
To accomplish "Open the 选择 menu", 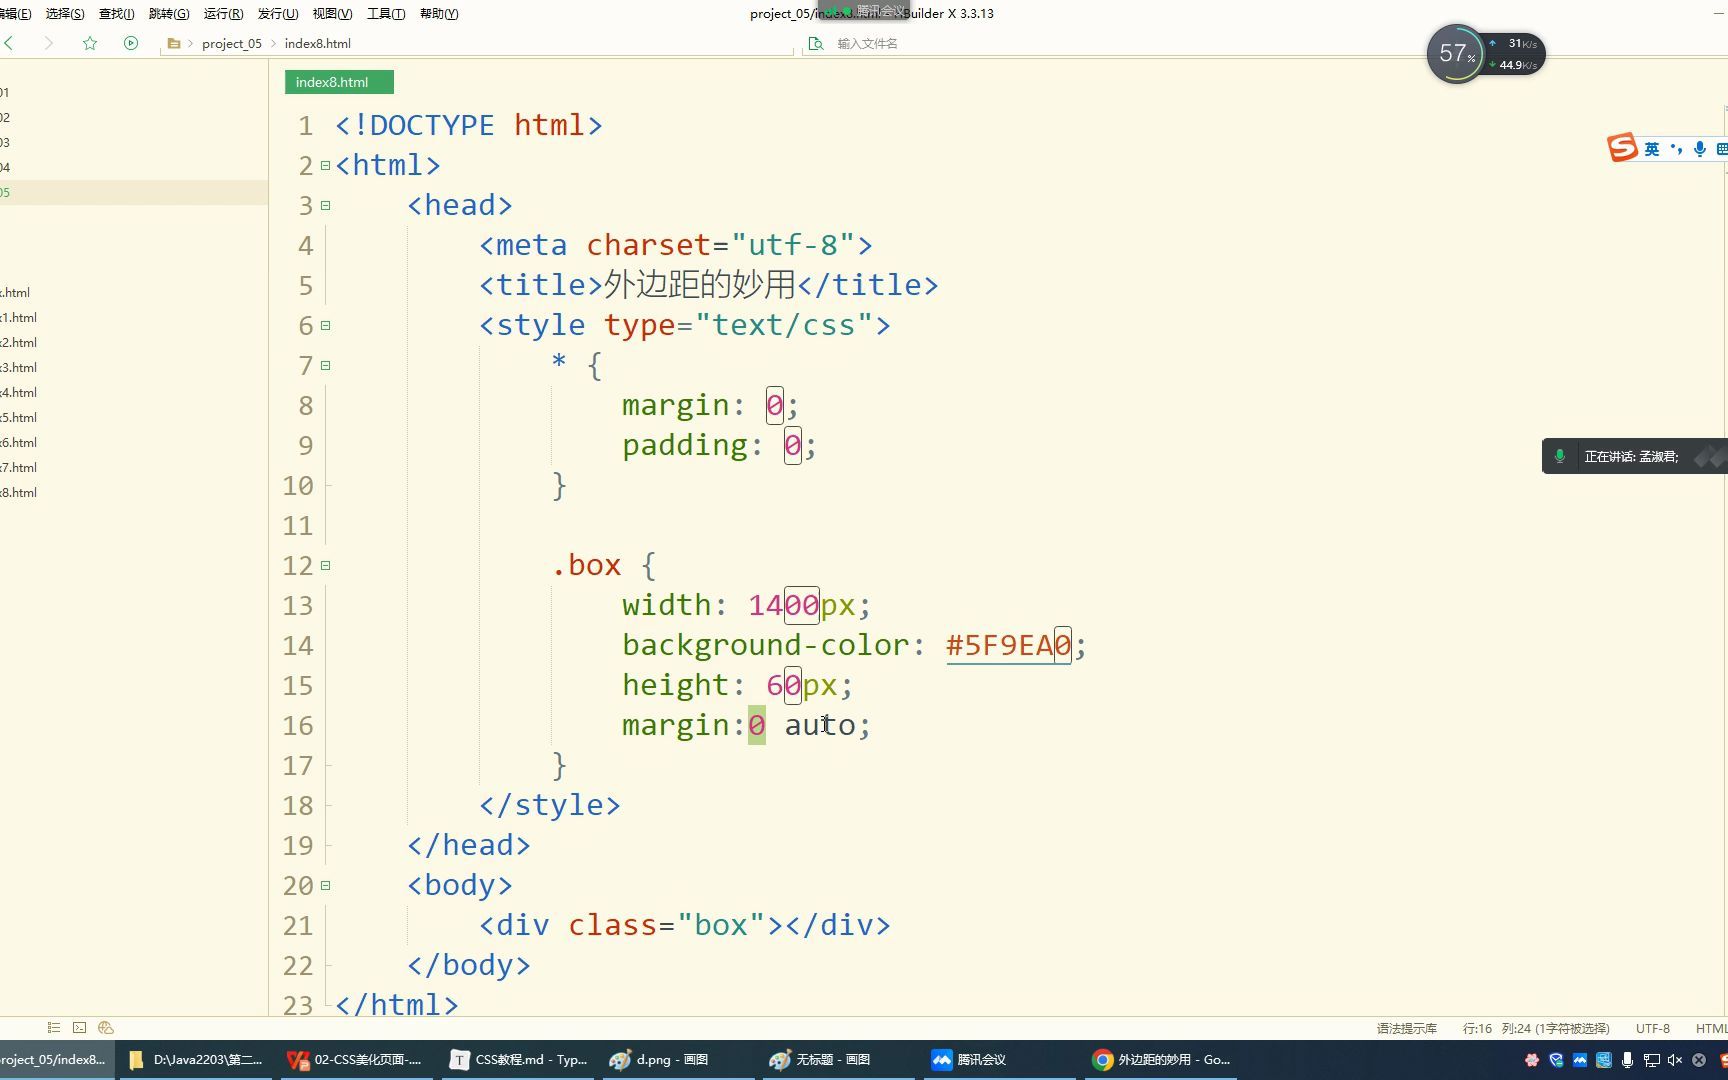I will click(65, 13).
